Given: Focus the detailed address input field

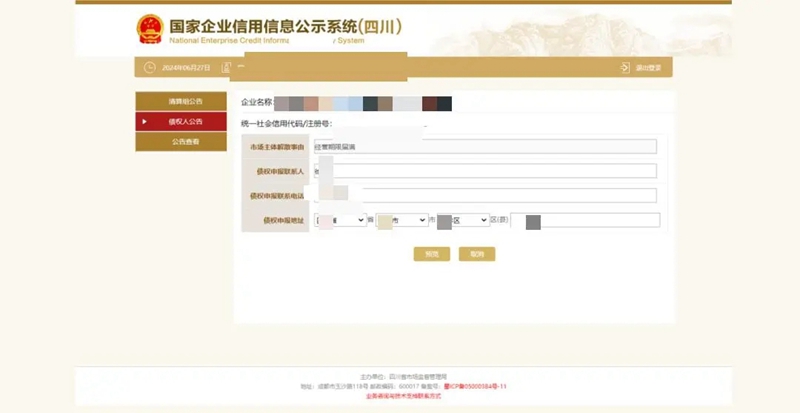Looking at the screenshot, I should (x=585, y=220).
